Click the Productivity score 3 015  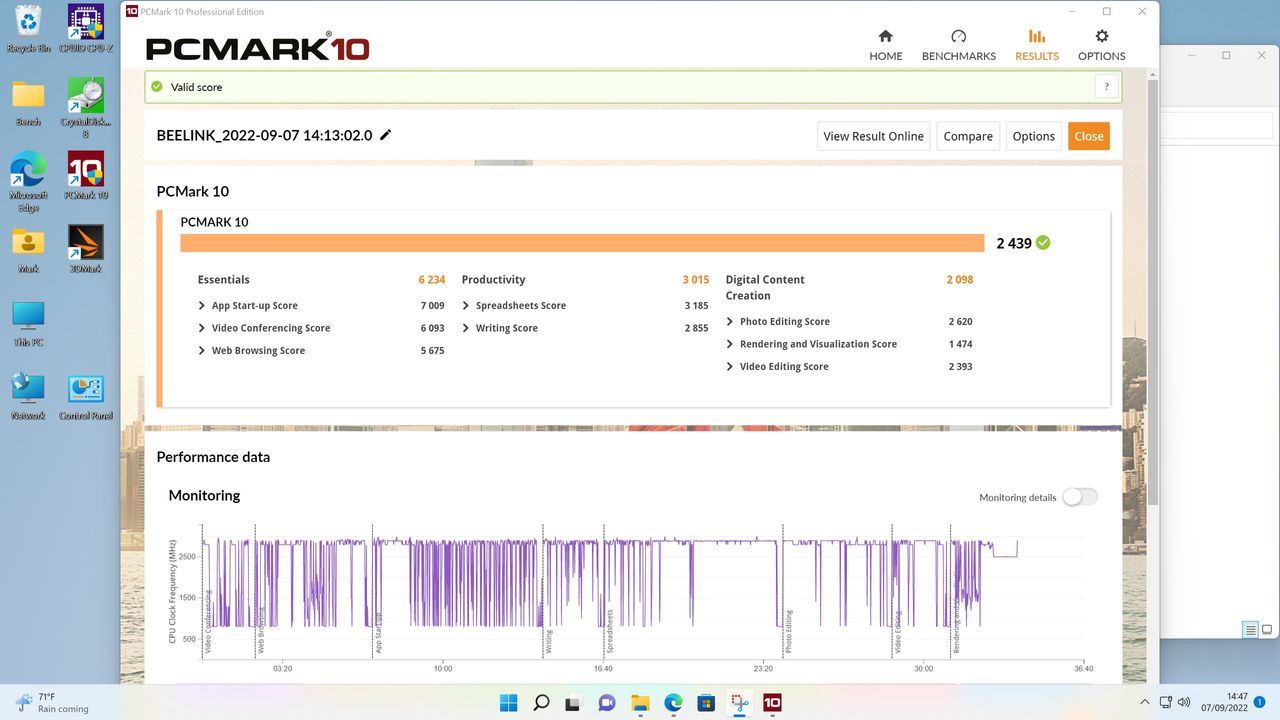click(696, 280)
